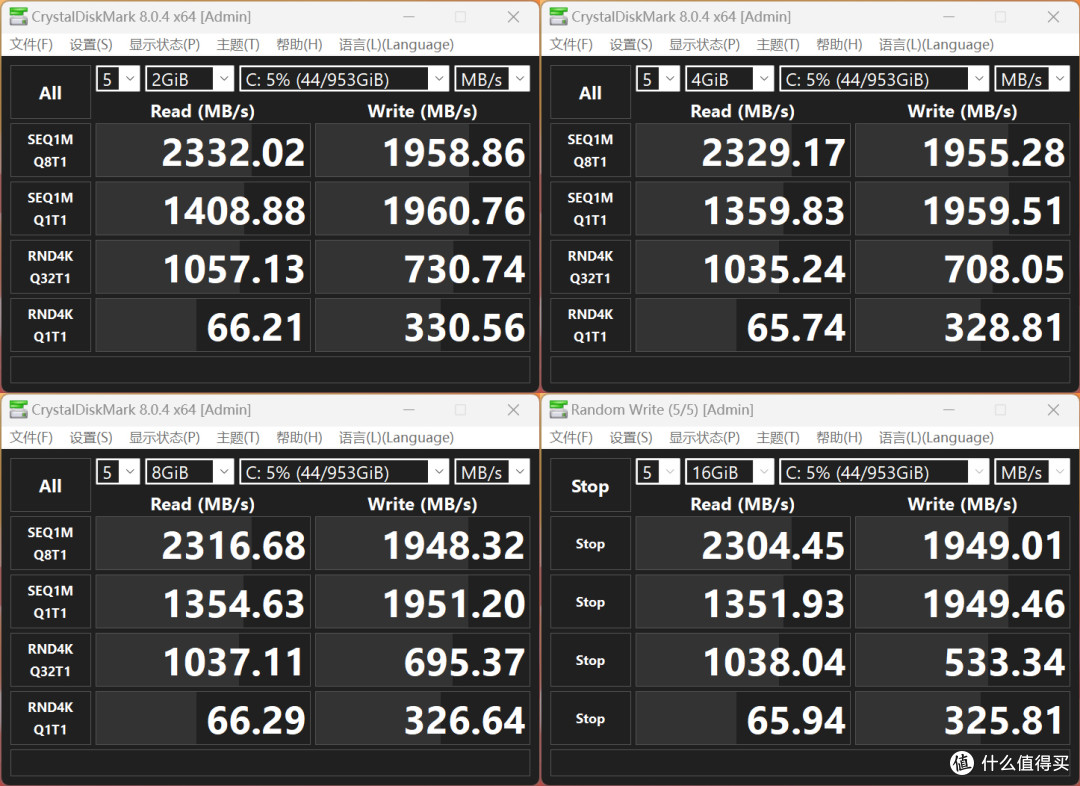1080x786 pixels.
Task: Open test count dropdown in 8GiB window
Action: coord(118,472)
